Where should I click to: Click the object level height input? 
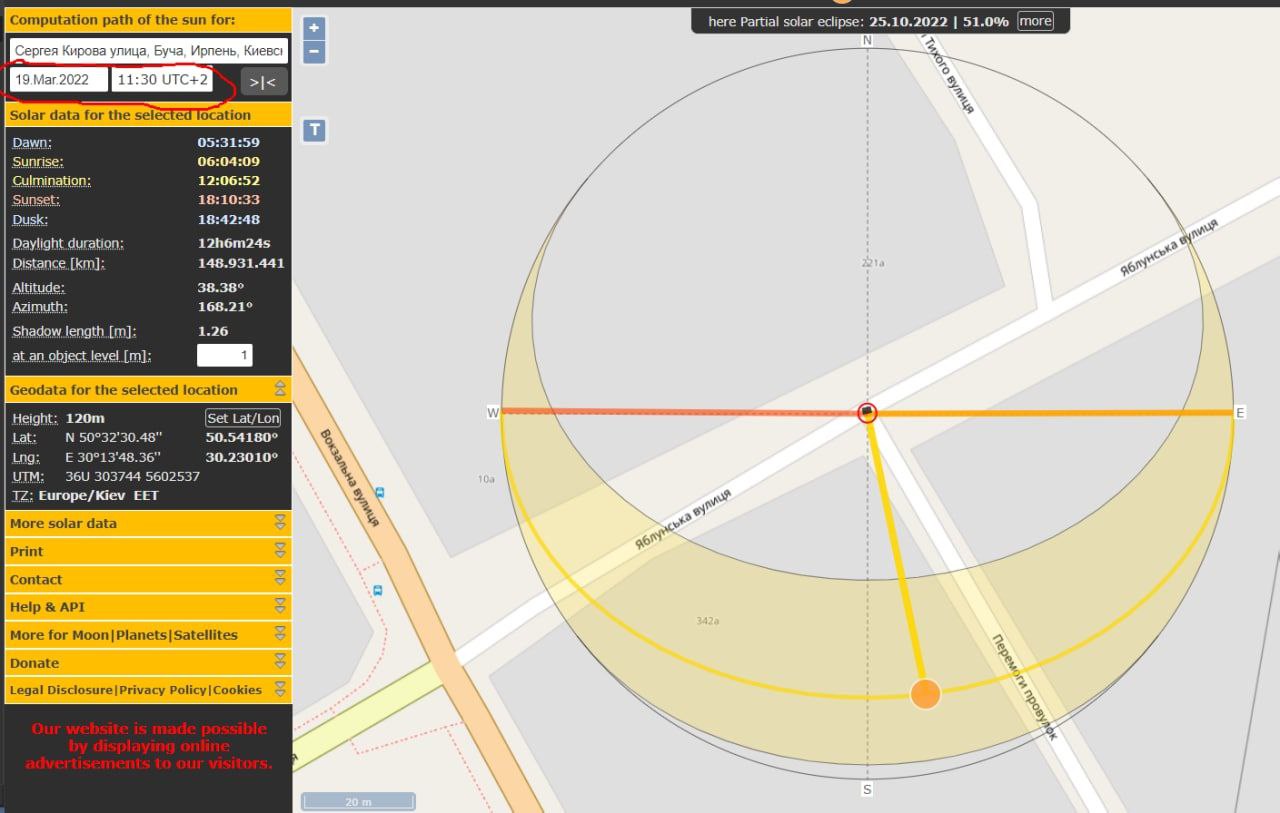[x=225, y=355]
